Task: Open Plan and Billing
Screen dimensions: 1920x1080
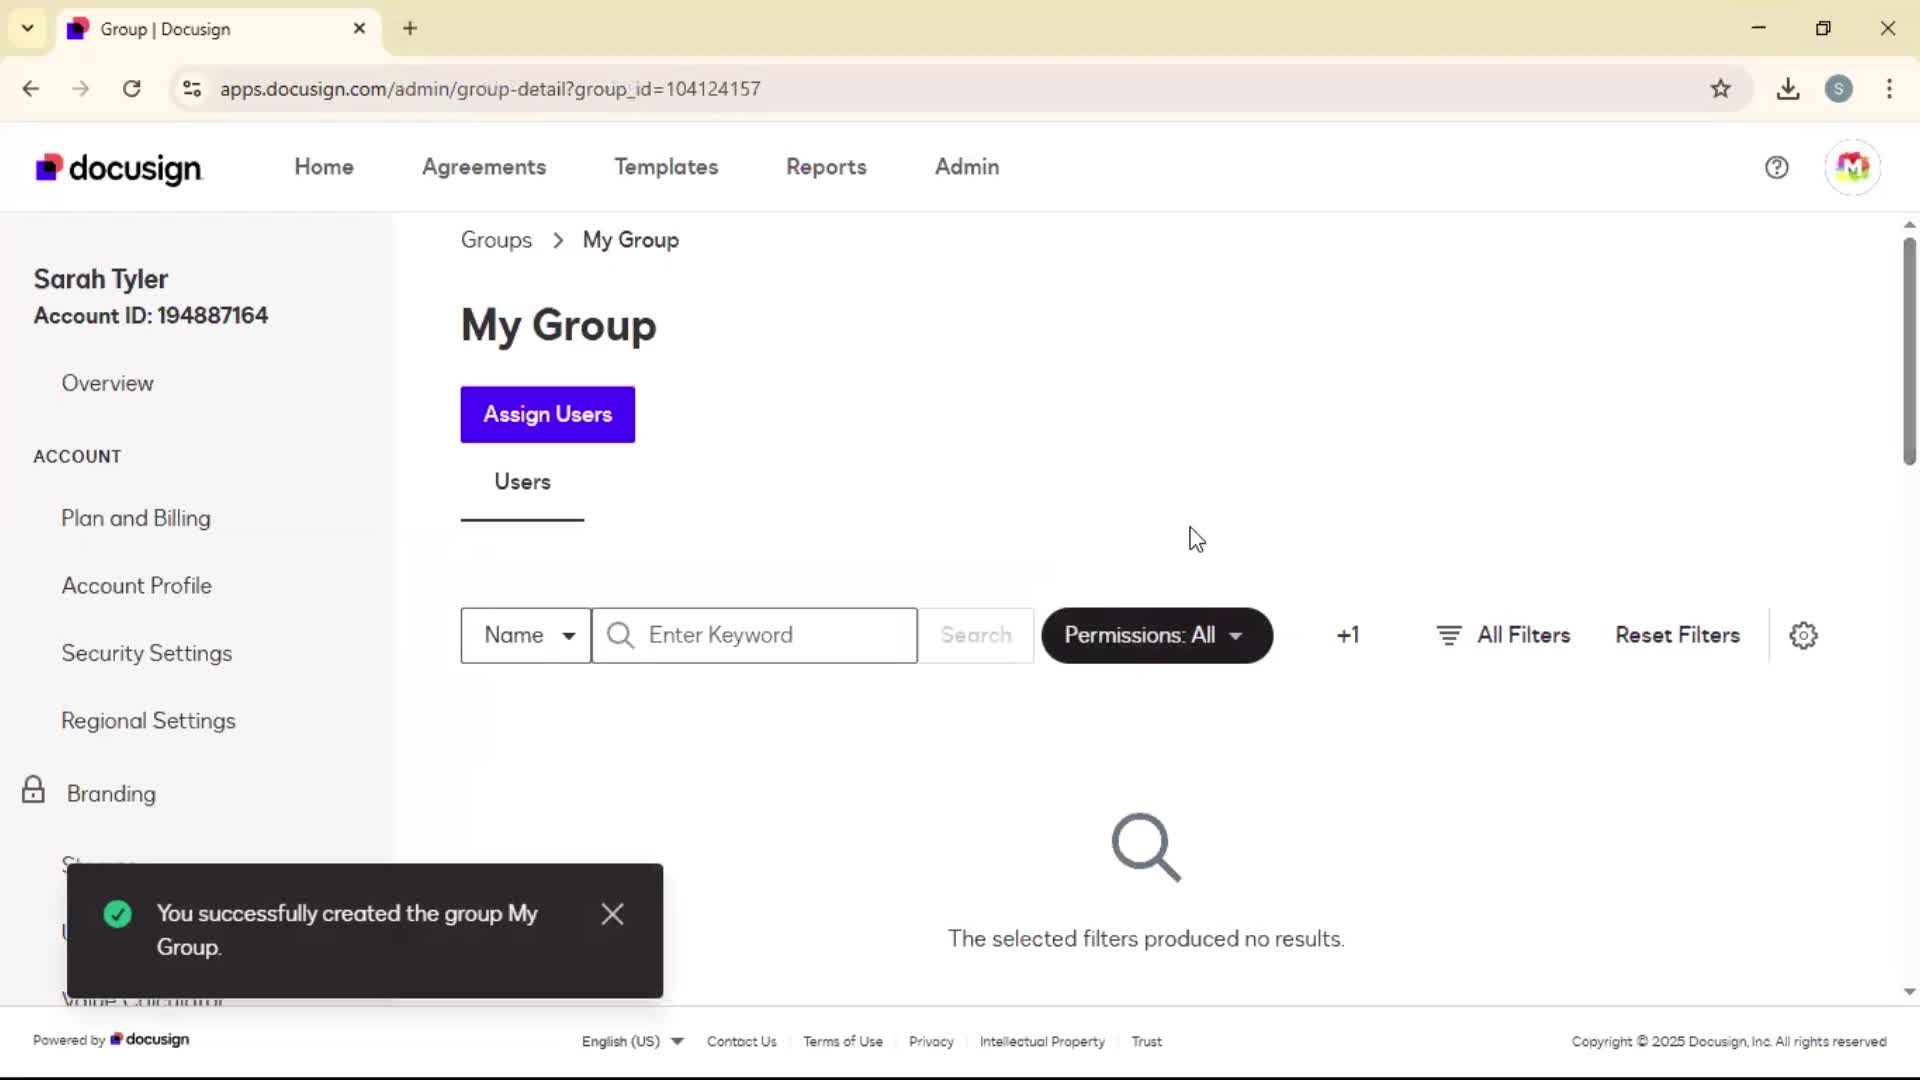Action: click(136, 518)
